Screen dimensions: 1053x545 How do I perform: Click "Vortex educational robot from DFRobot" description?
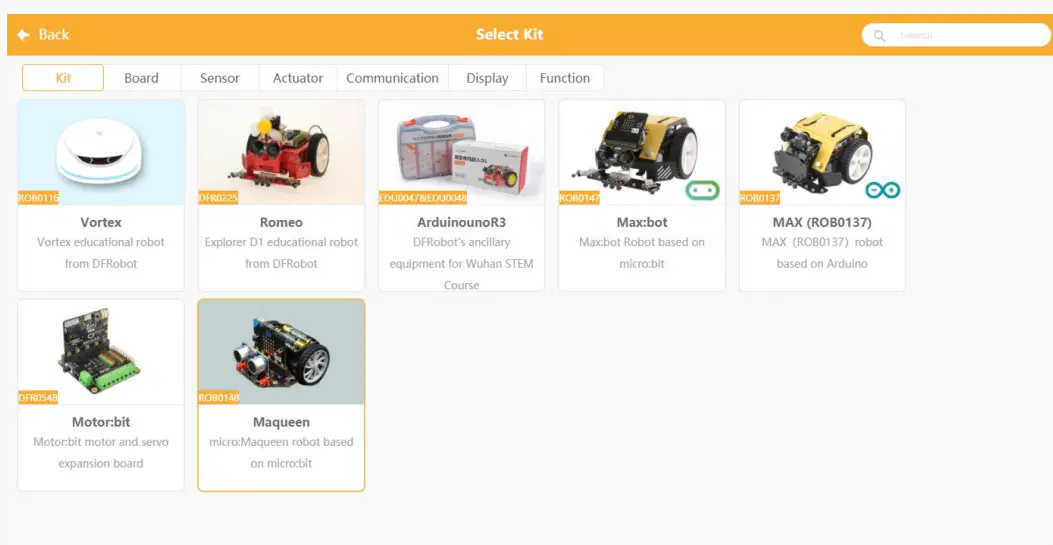(101, 253)
